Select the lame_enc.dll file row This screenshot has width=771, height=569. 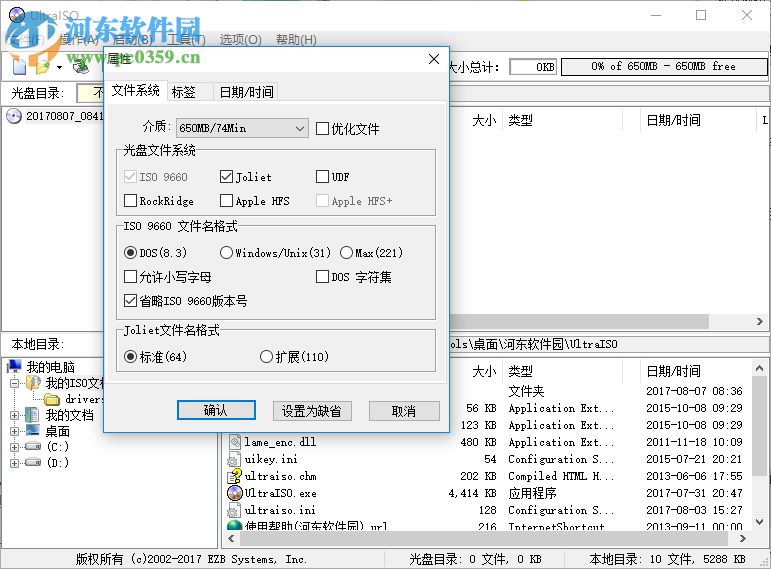486,442
